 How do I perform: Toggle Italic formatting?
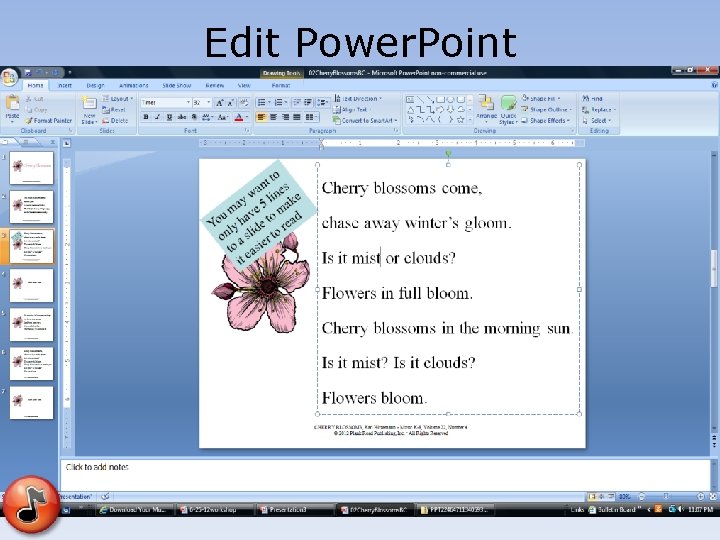point(158,117)
